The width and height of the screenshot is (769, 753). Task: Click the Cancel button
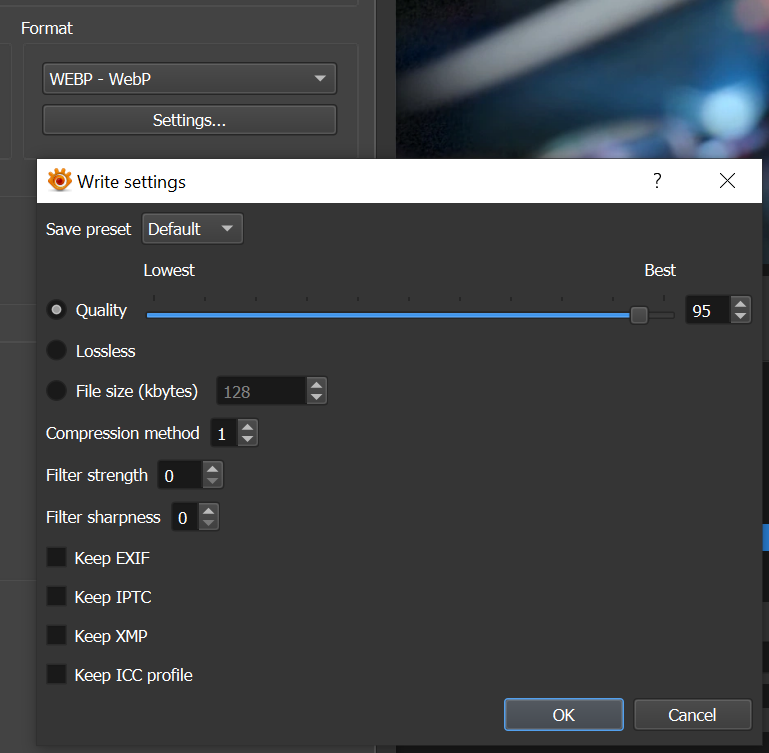click(692, 715)
